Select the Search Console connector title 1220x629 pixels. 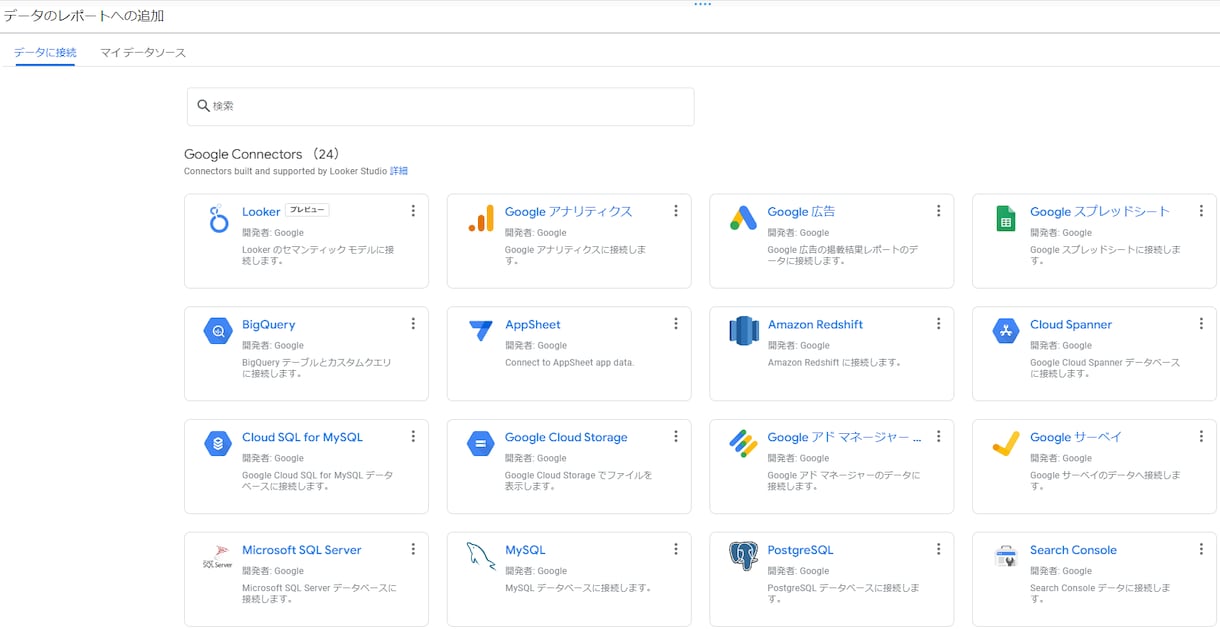[x=1074, y=550]
